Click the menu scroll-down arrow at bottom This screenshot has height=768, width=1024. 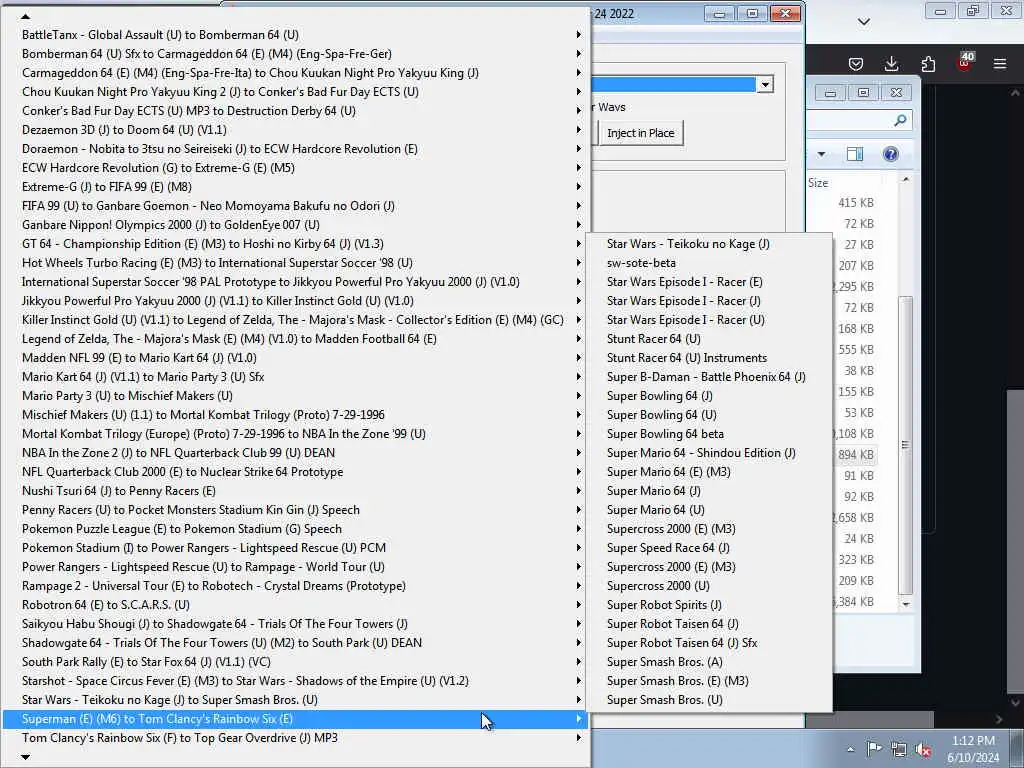(x=25, y=757)
